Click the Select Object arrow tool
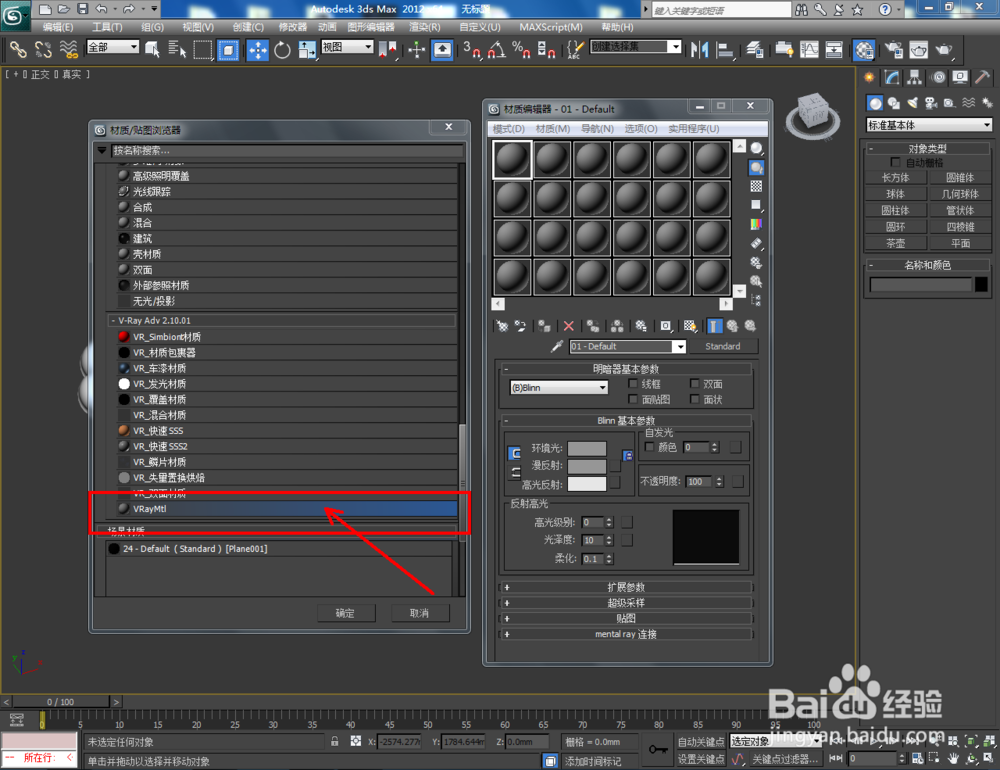Image resolution: width=1000 pixels, height=770 pixels. click(x=152, y=50)
